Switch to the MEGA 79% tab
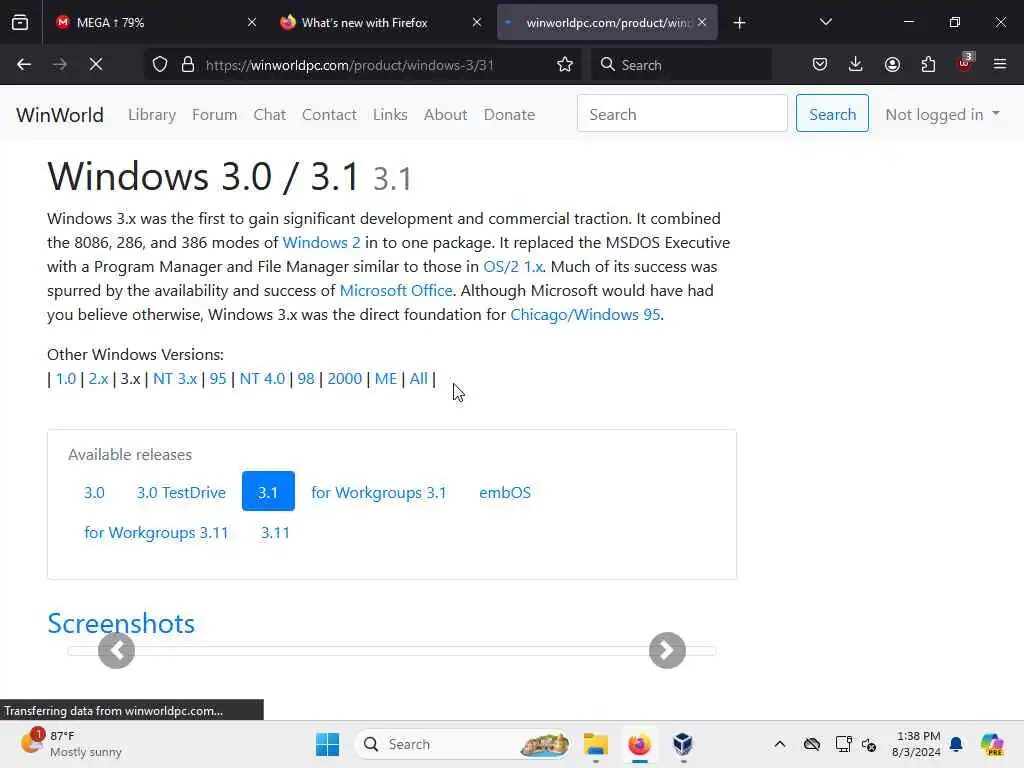 (157, 23)
